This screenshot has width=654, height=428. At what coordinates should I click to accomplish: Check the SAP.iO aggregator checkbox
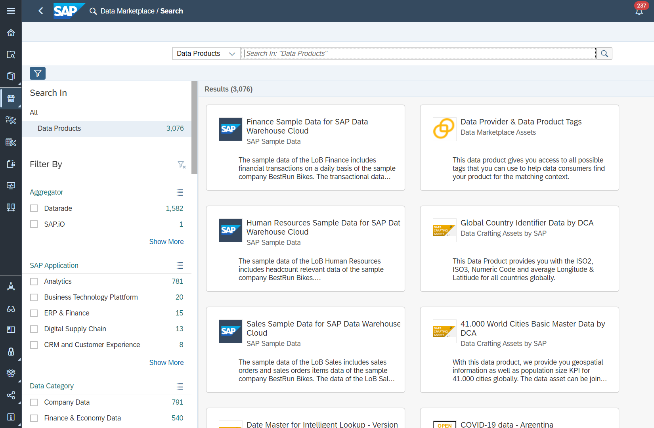(x=34, y=224)
